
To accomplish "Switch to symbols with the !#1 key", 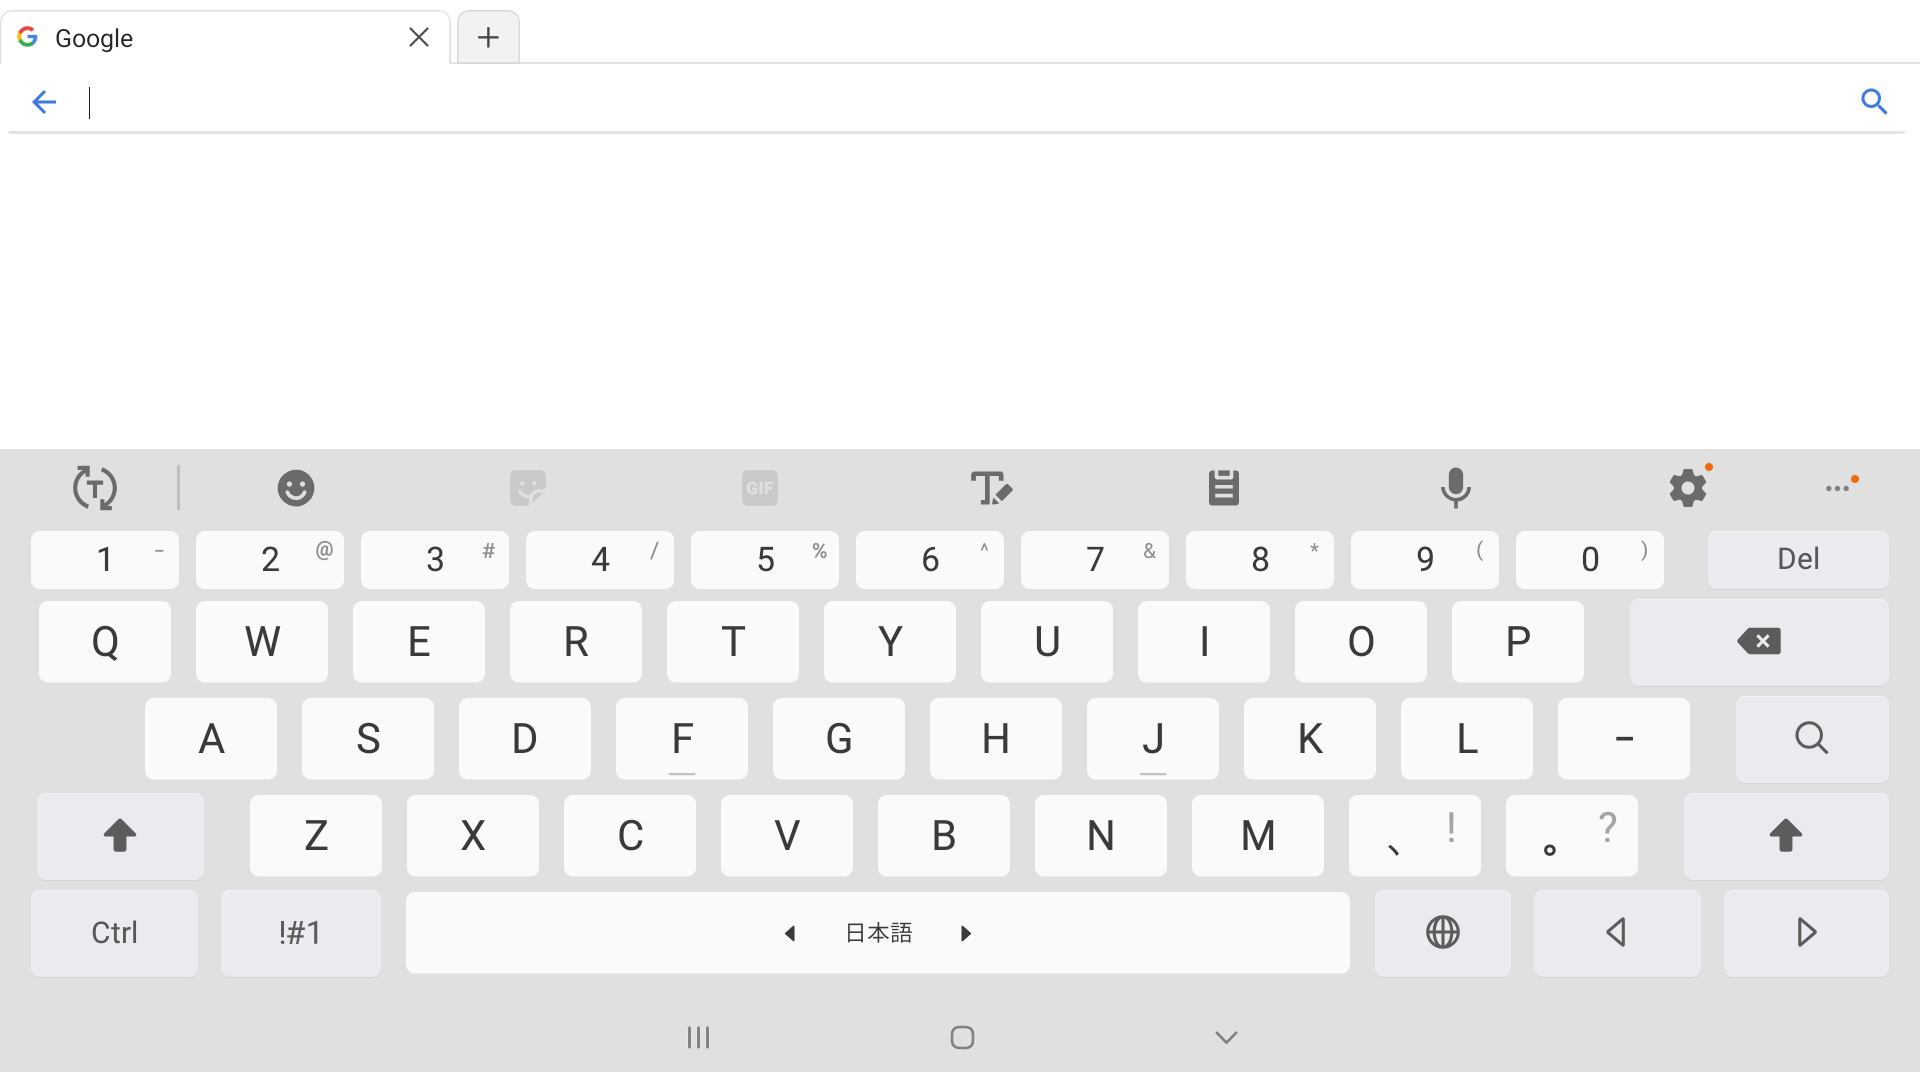I will coord(300,932).
